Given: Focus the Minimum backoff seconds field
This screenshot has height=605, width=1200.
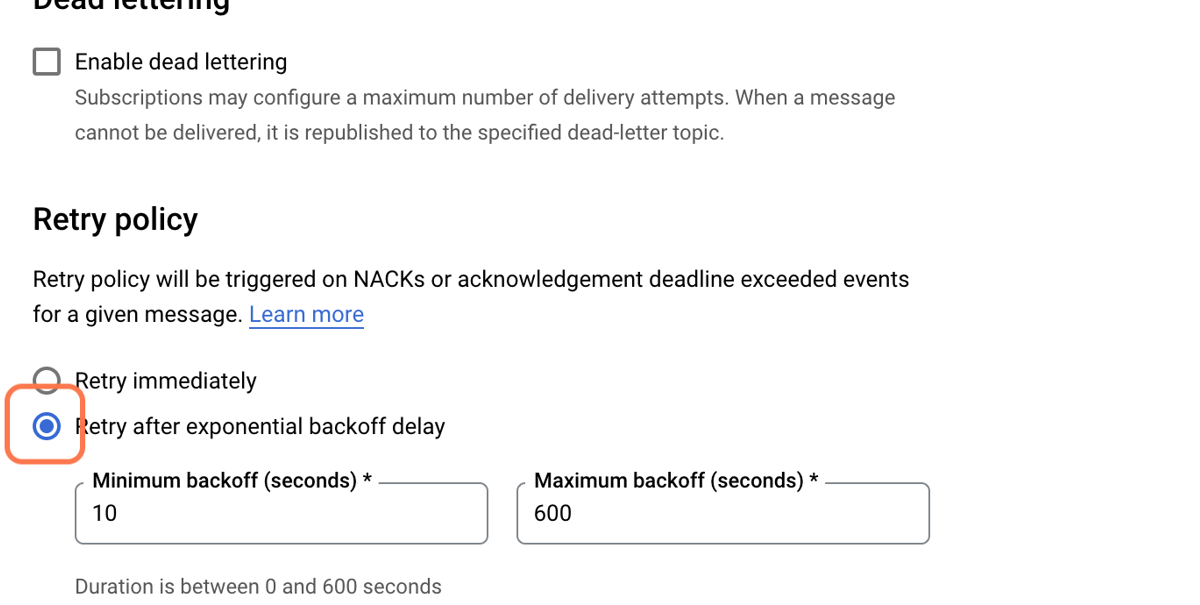Looking at the screenshot, I should tap(281, 513).
